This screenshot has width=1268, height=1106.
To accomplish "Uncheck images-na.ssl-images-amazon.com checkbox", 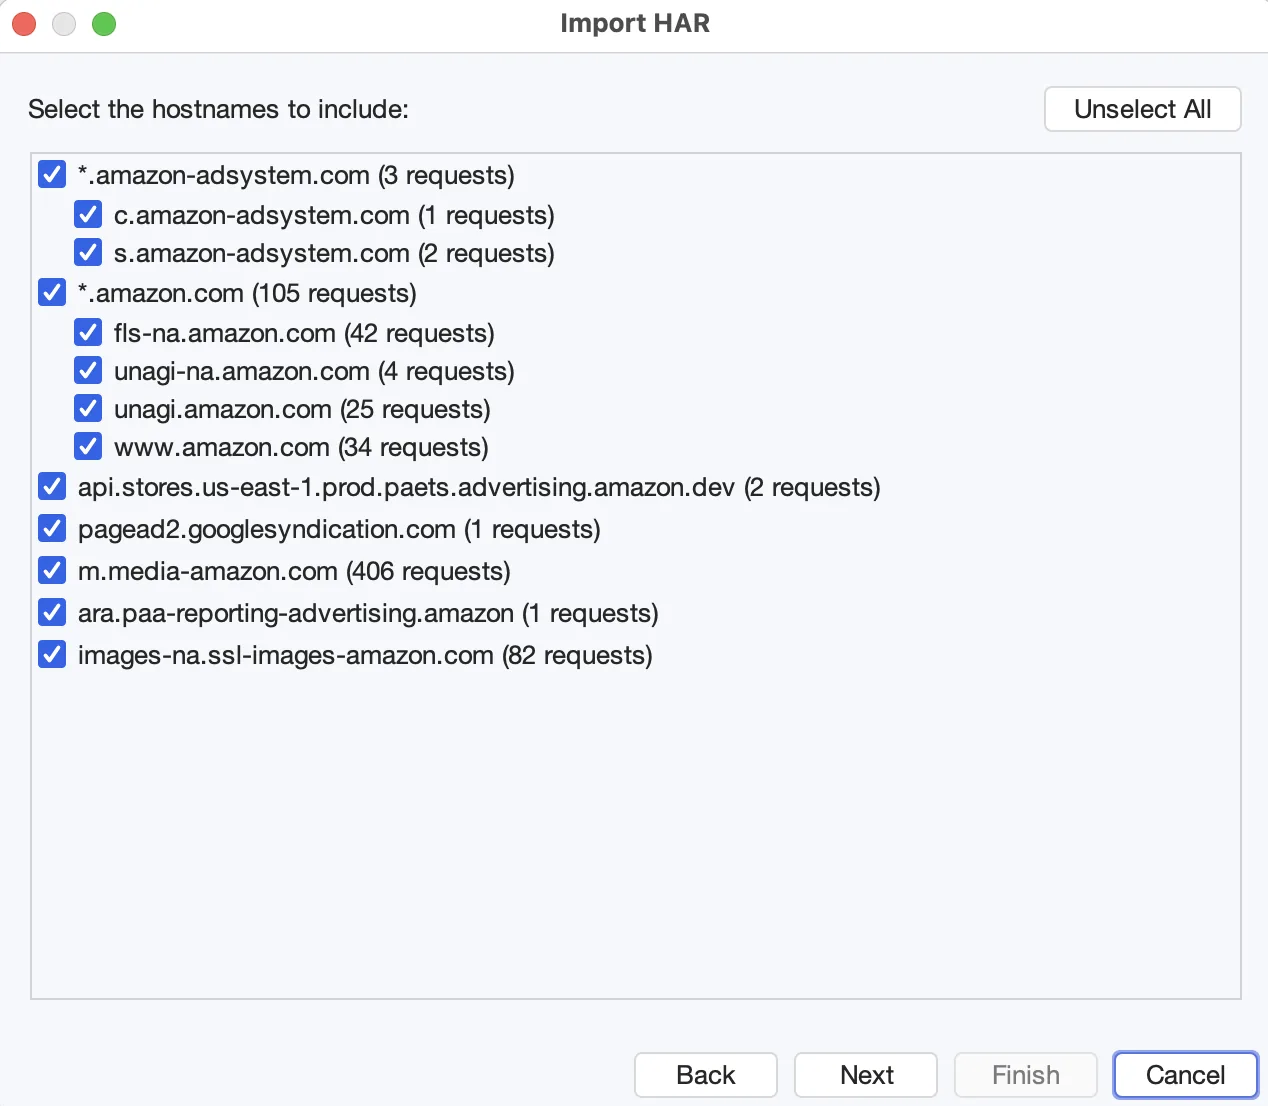I will point(52,655).
